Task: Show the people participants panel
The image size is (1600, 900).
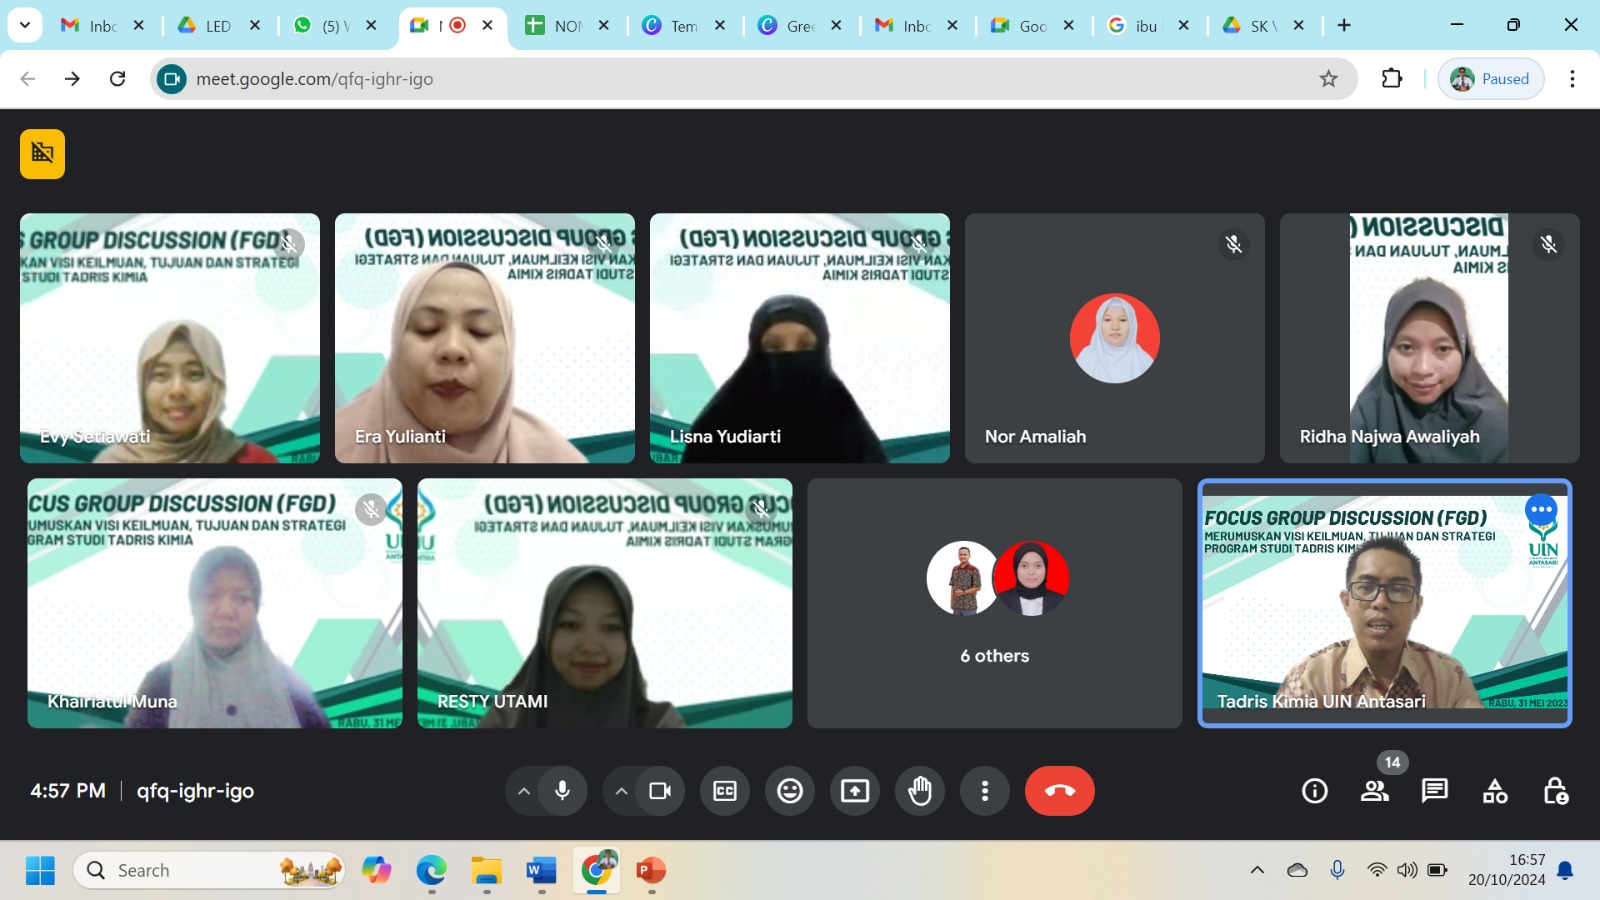Action: [x=1375, y=791]
